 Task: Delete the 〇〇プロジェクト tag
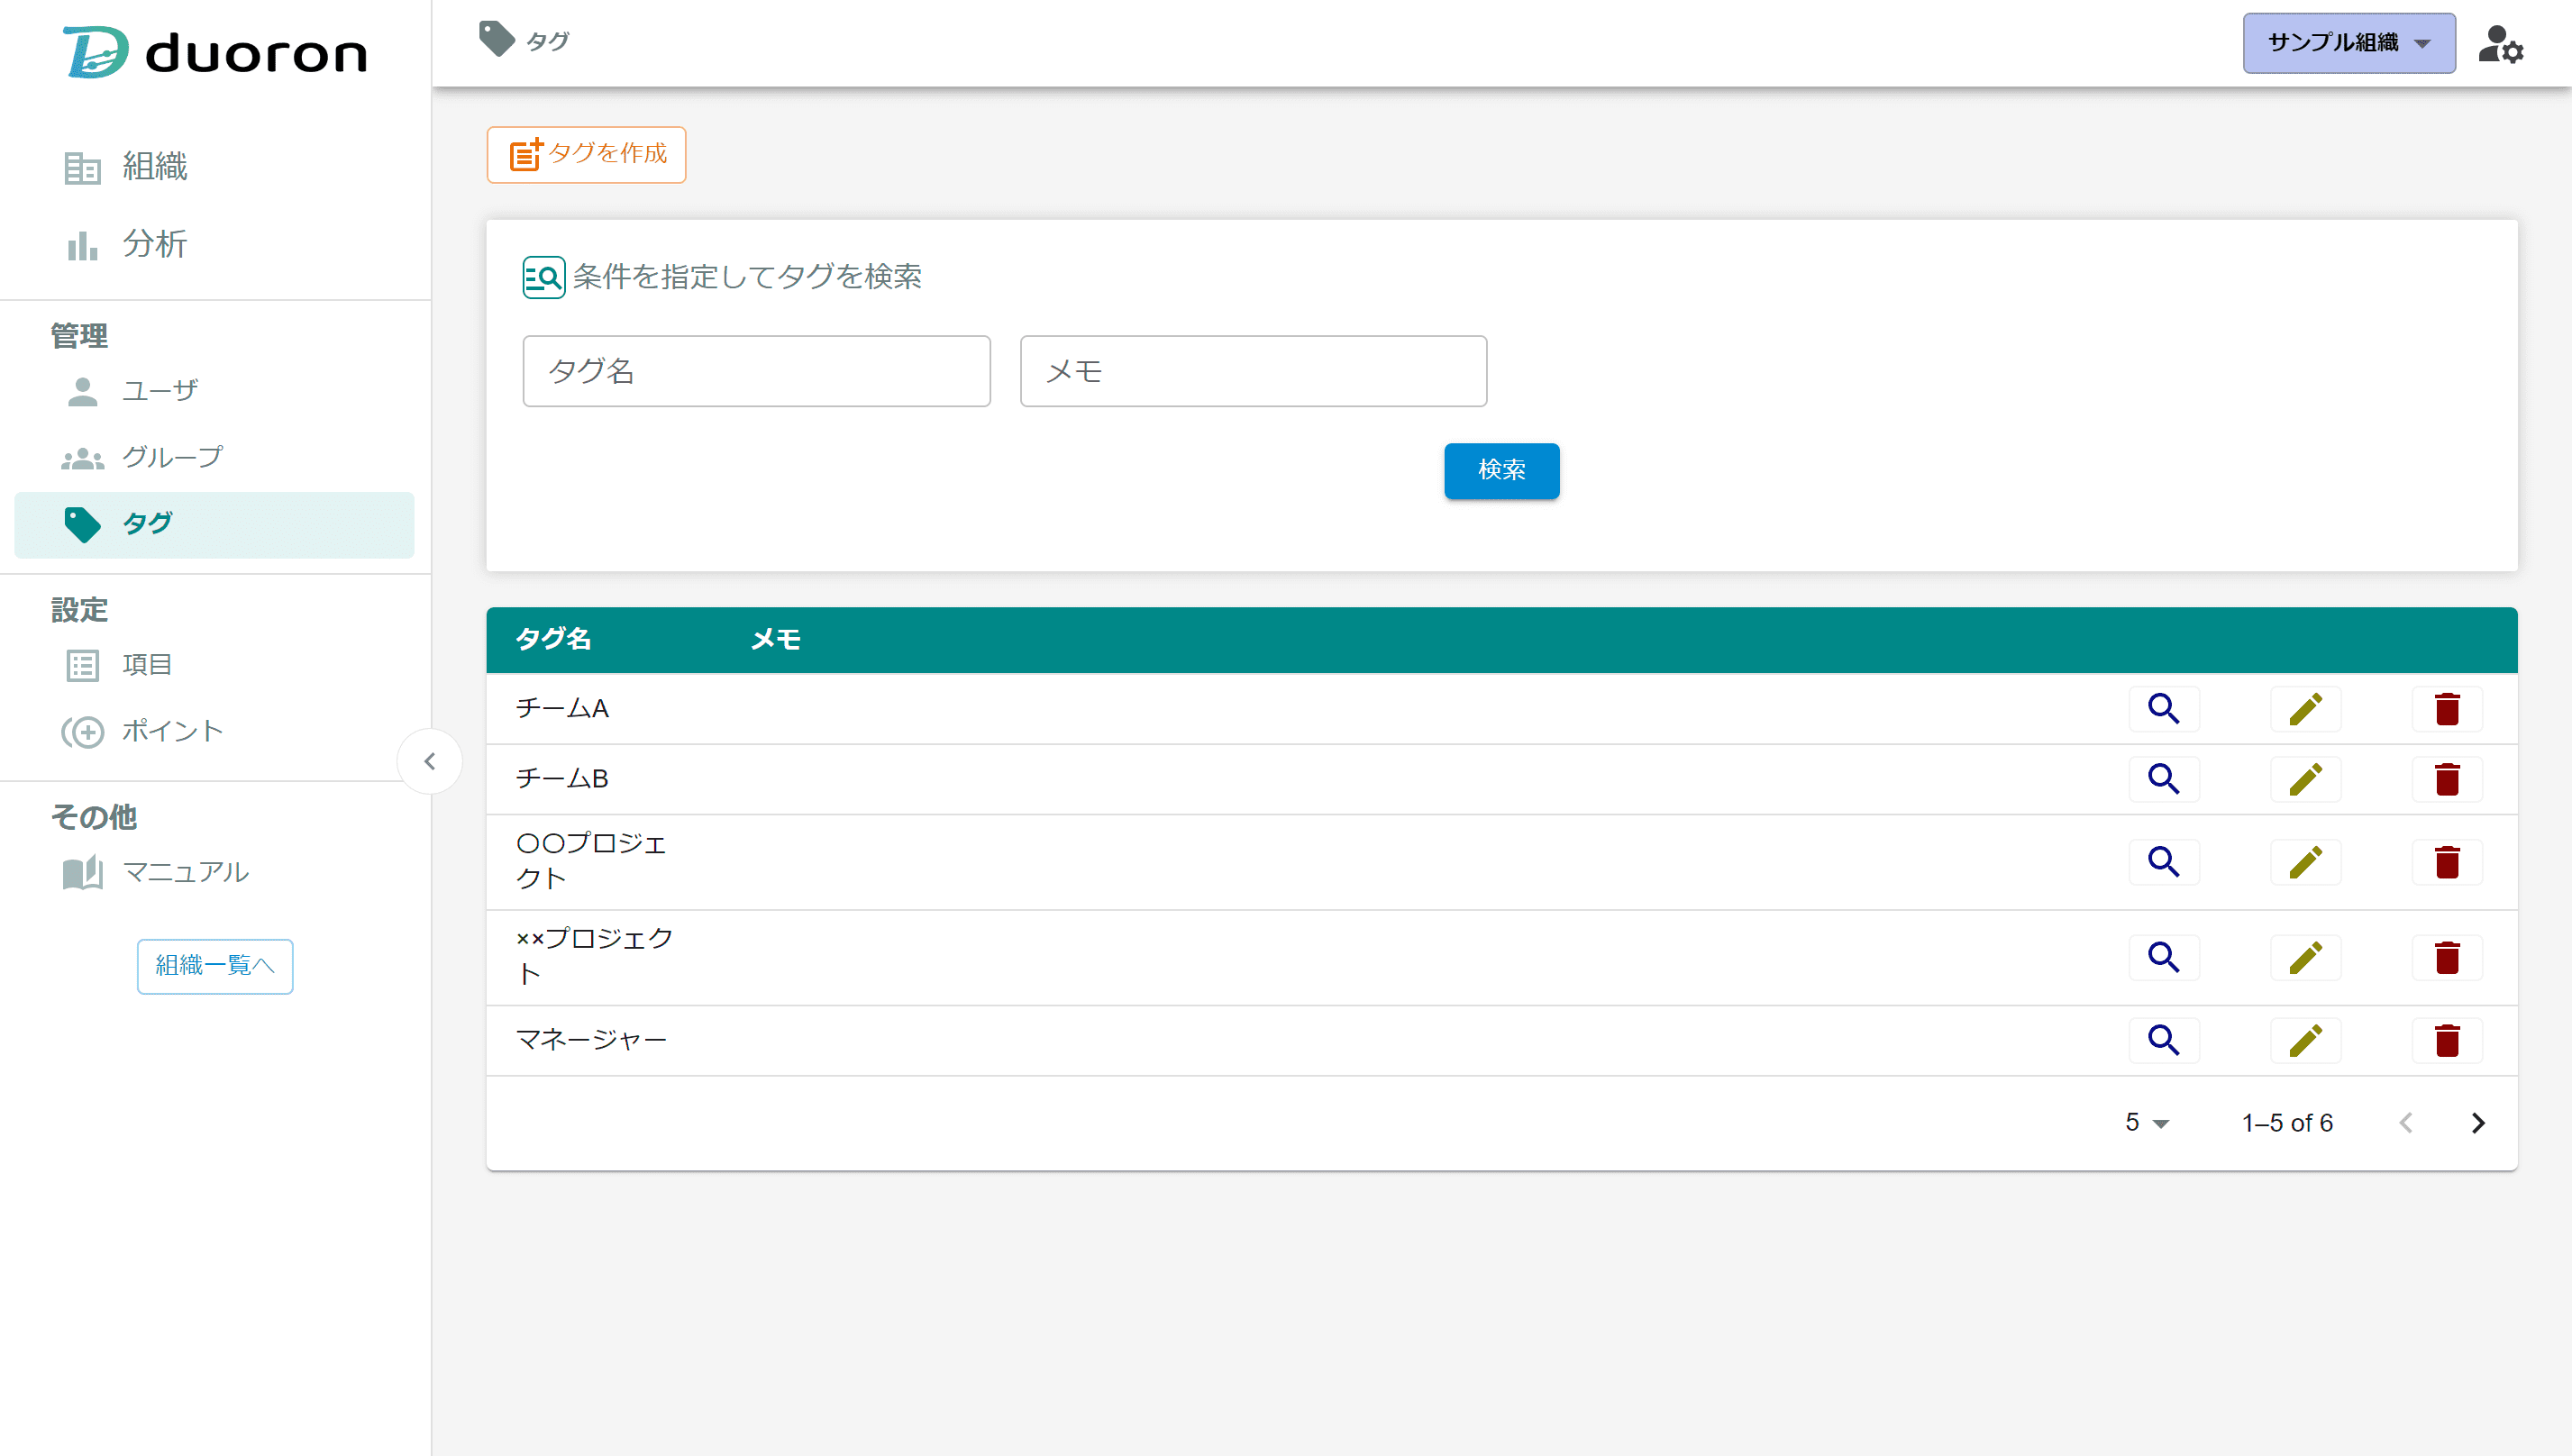coord(2447,862)
